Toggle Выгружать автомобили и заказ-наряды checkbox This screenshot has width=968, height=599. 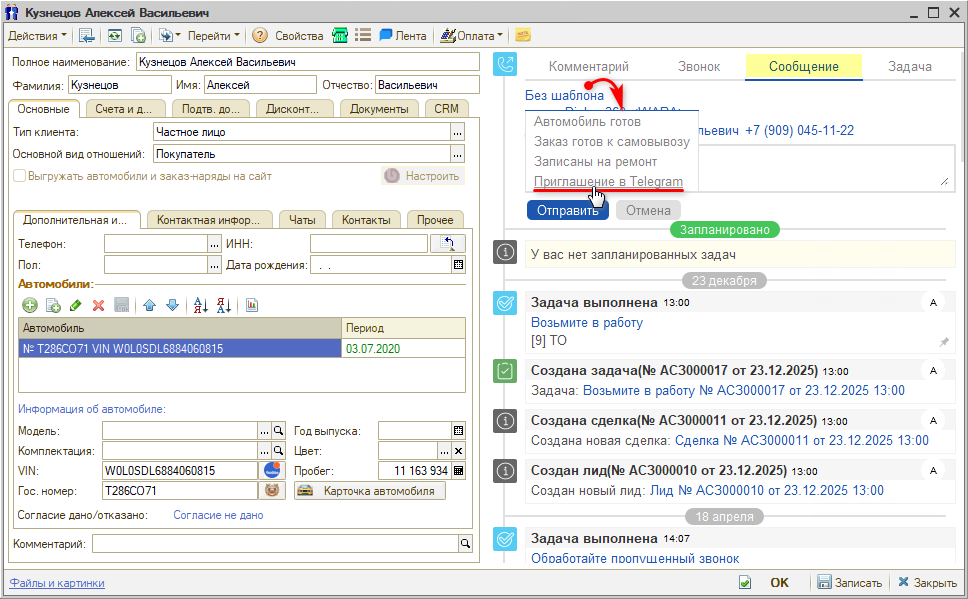(x=19, y=176)
